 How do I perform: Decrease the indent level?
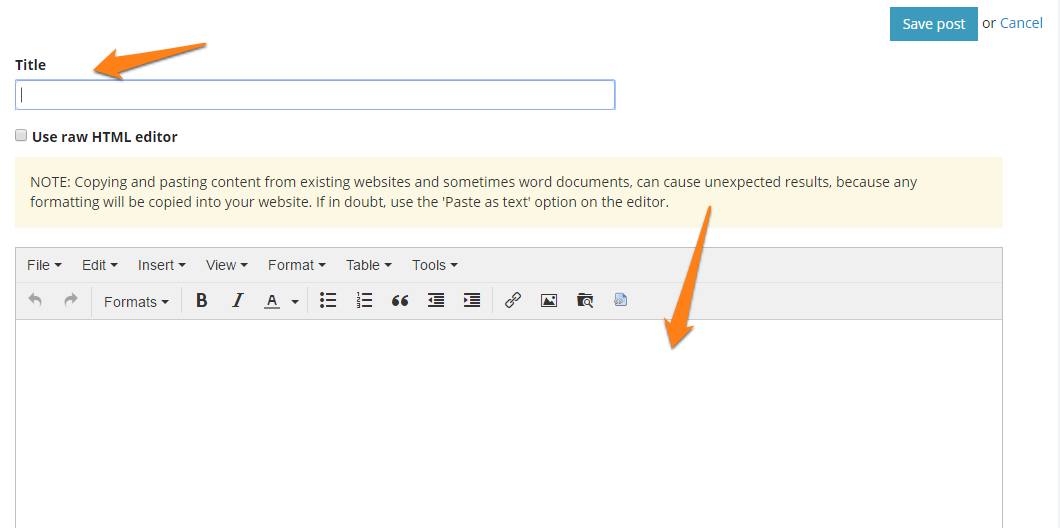pyautogui.click(x=436, y=300)
